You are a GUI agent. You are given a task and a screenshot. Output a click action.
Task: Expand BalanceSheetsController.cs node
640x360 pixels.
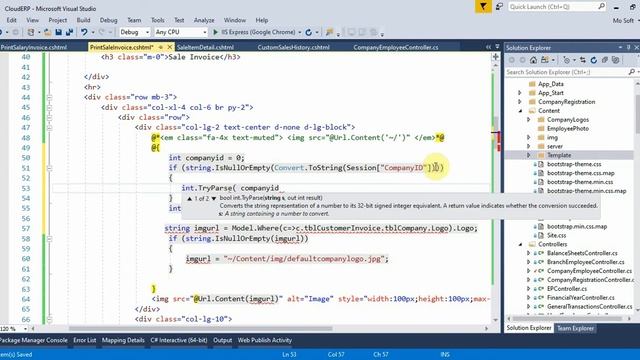tap(529, 253)
